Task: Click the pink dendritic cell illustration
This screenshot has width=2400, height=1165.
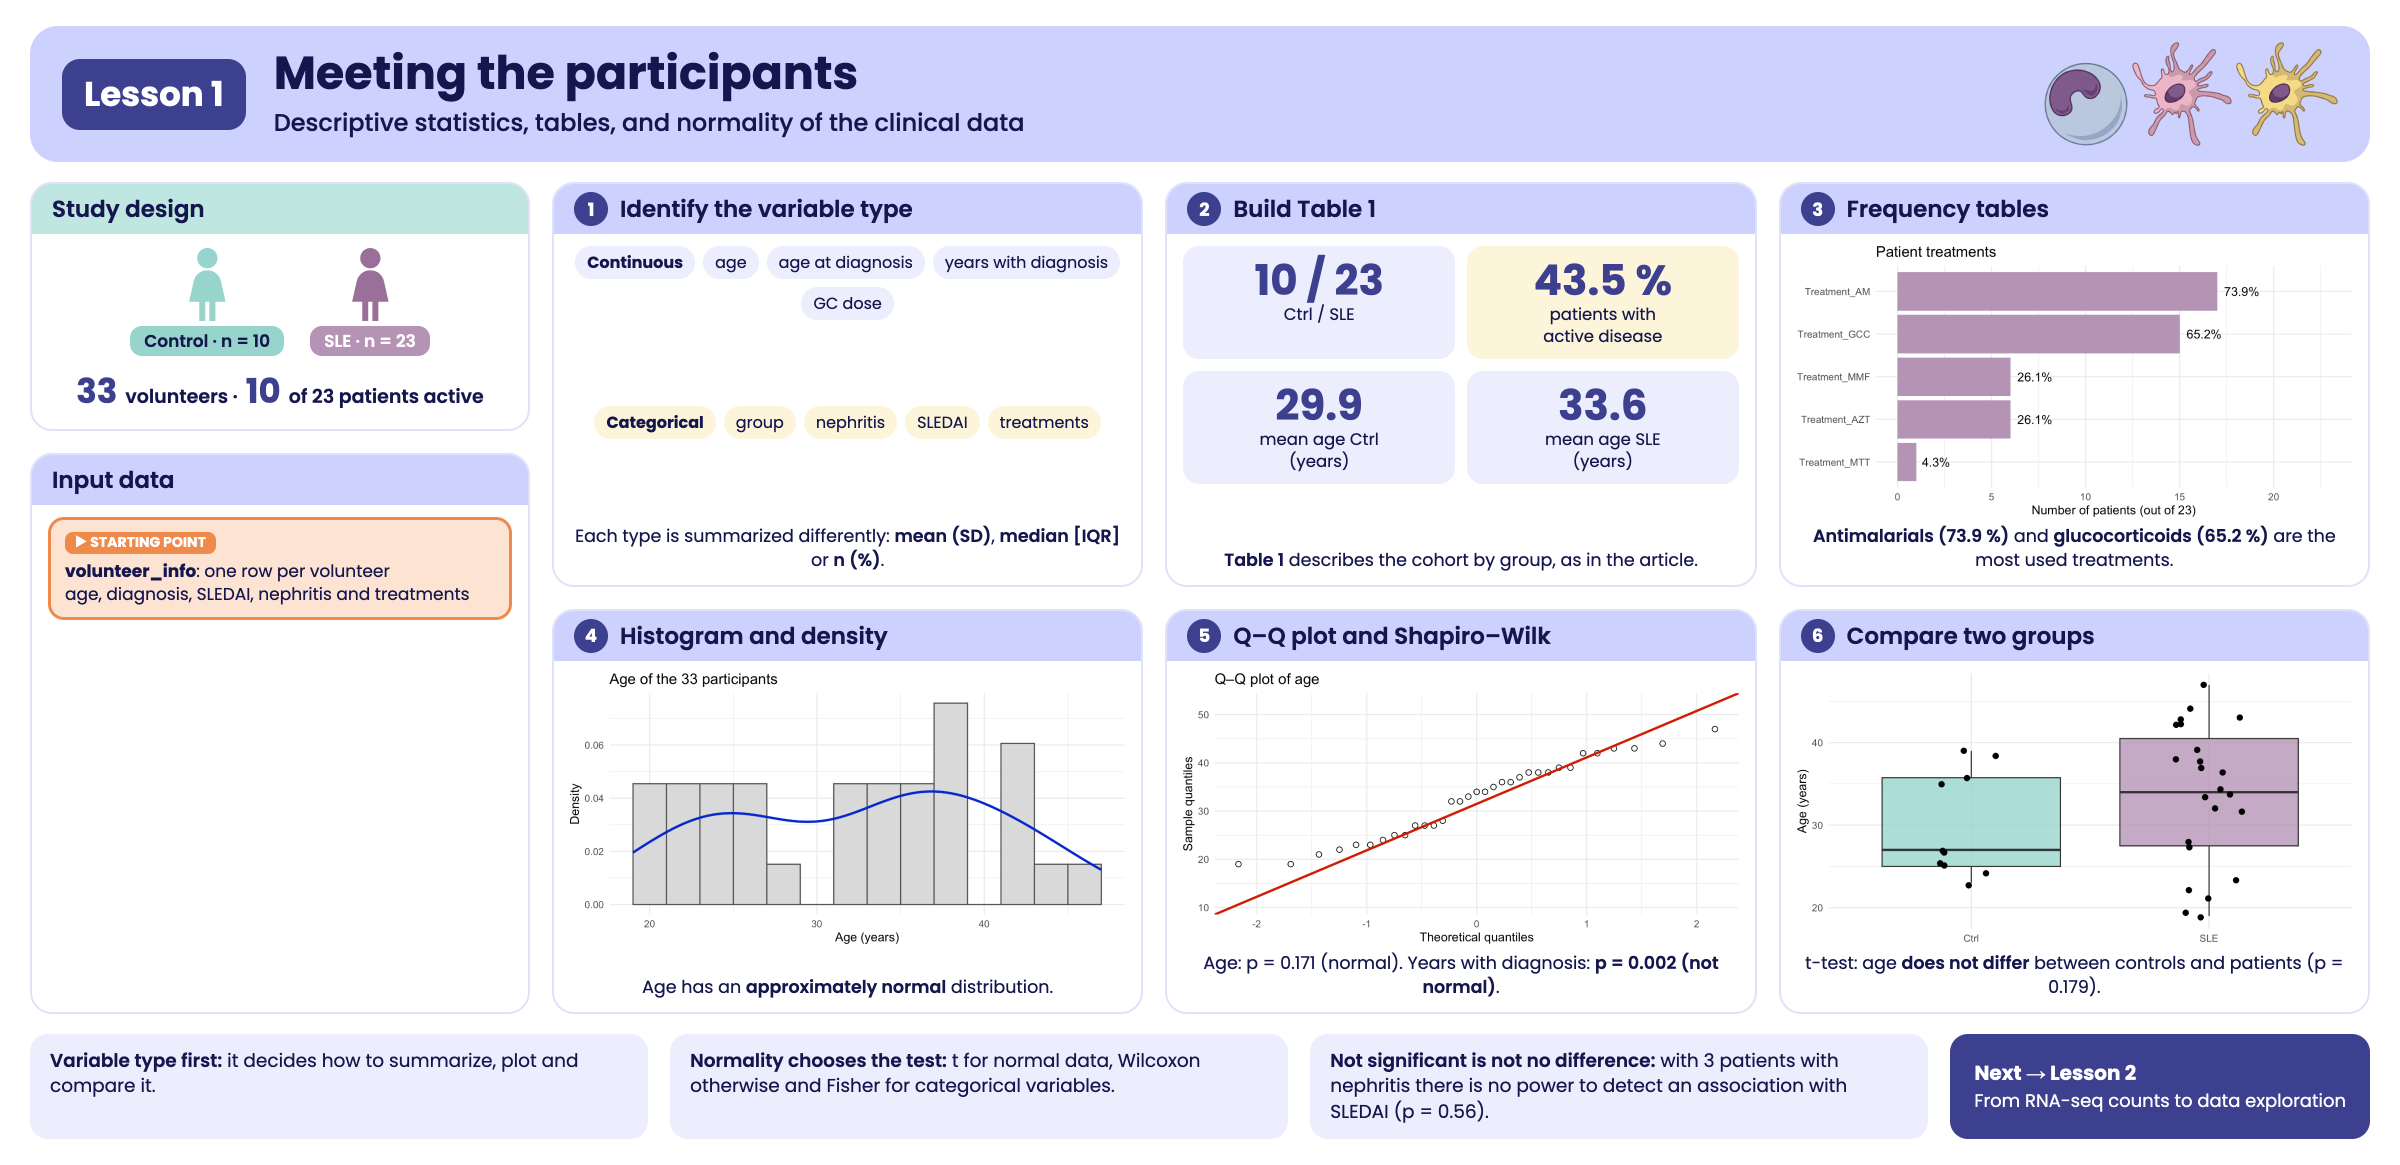Action: tap(2181, 93)
